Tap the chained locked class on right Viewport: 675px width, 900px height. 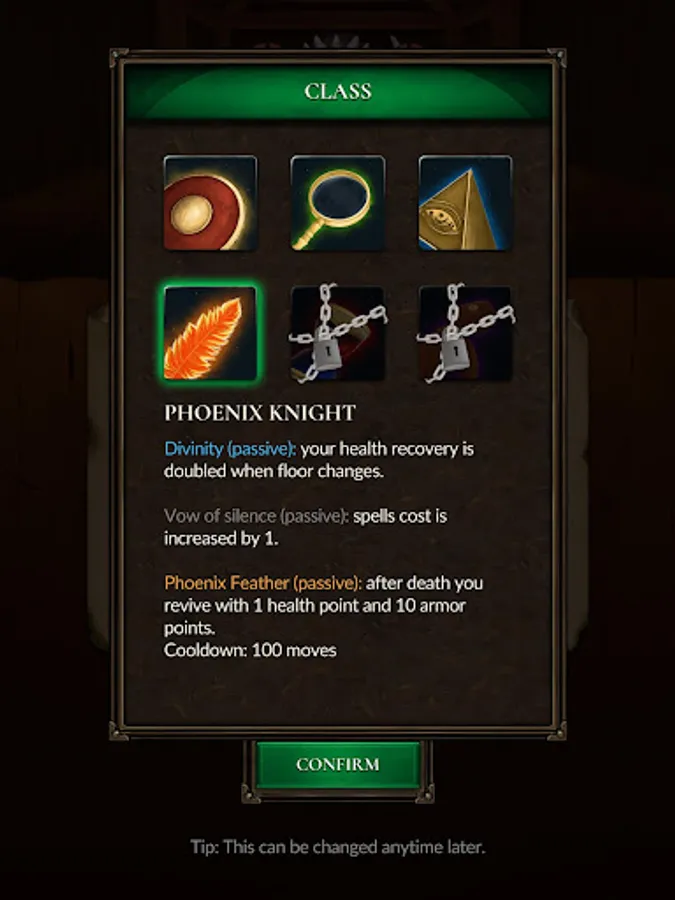[465, 333]
